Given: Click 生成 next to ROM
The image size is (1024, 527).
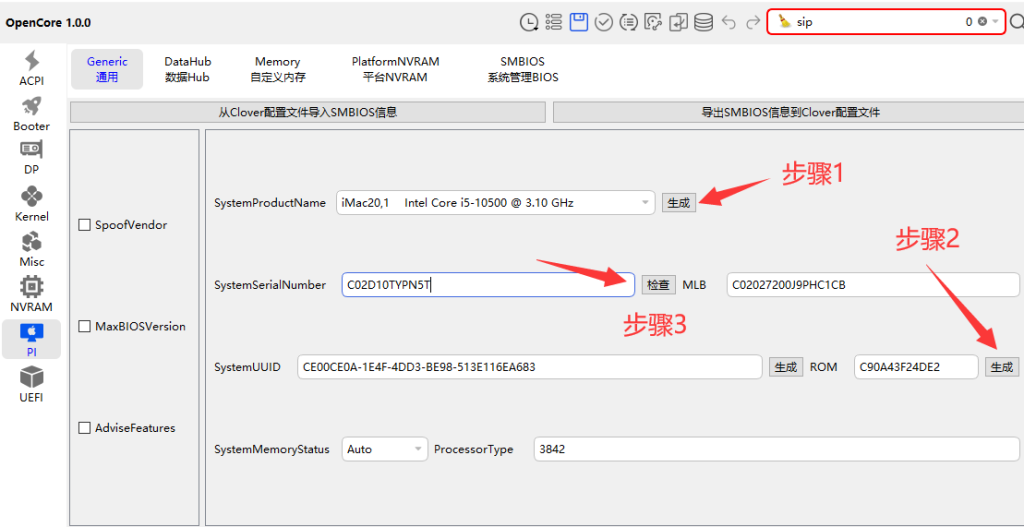Looking at the screenshot, I should (1002, 367).
